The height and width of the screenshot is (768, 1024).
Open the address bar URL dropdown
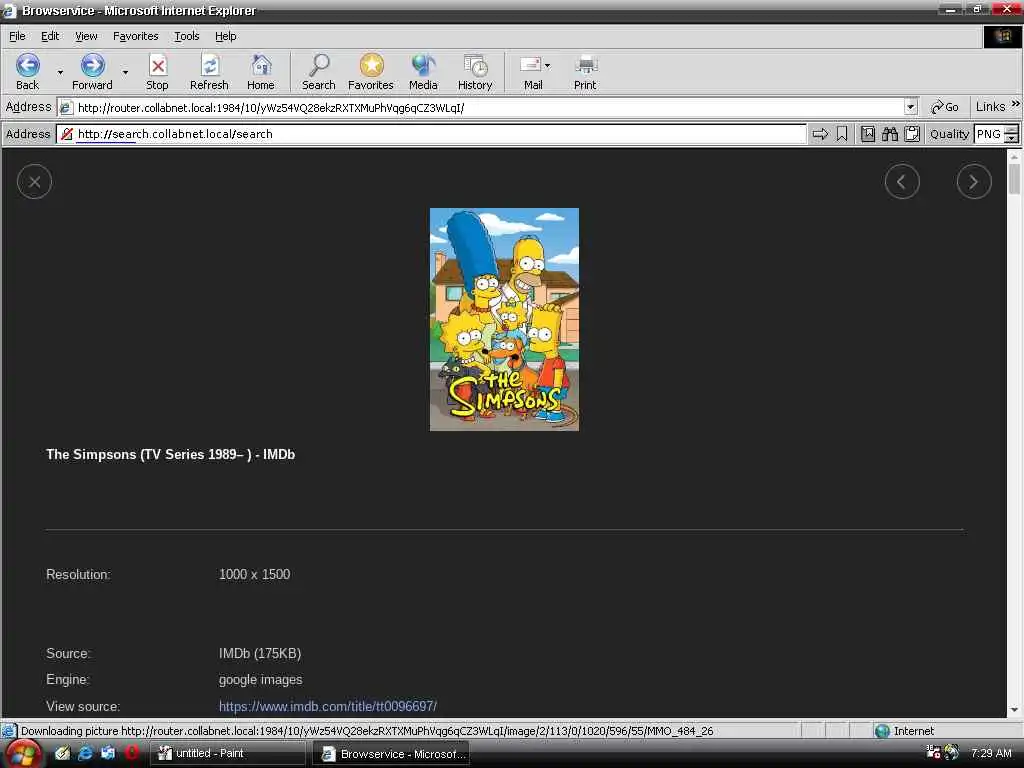pyautogui.click(x=910, y=106)
